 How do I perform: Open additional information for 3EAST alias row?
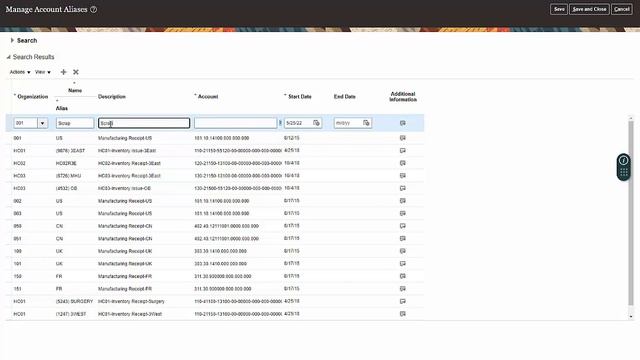403,151
